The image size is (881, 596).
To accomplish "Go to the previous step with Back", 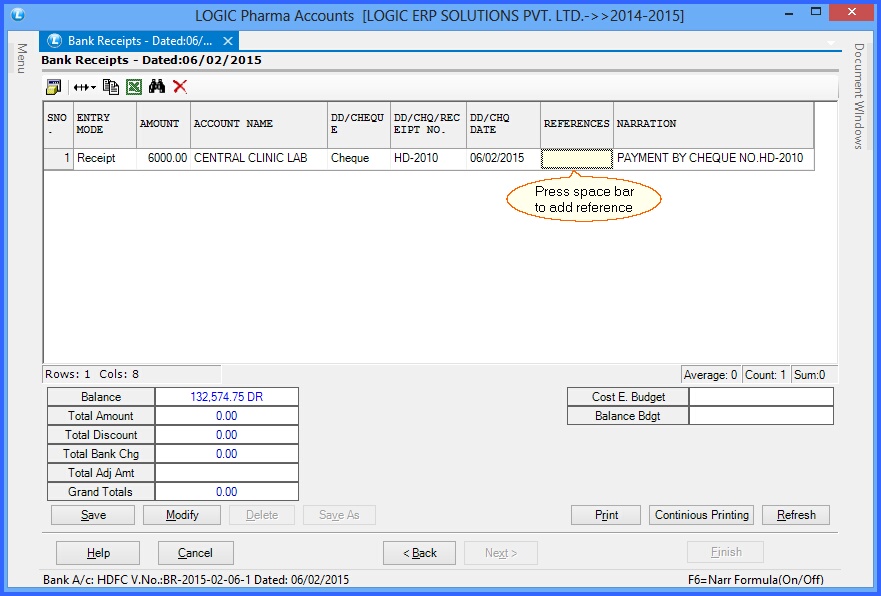I will point(419,553).
